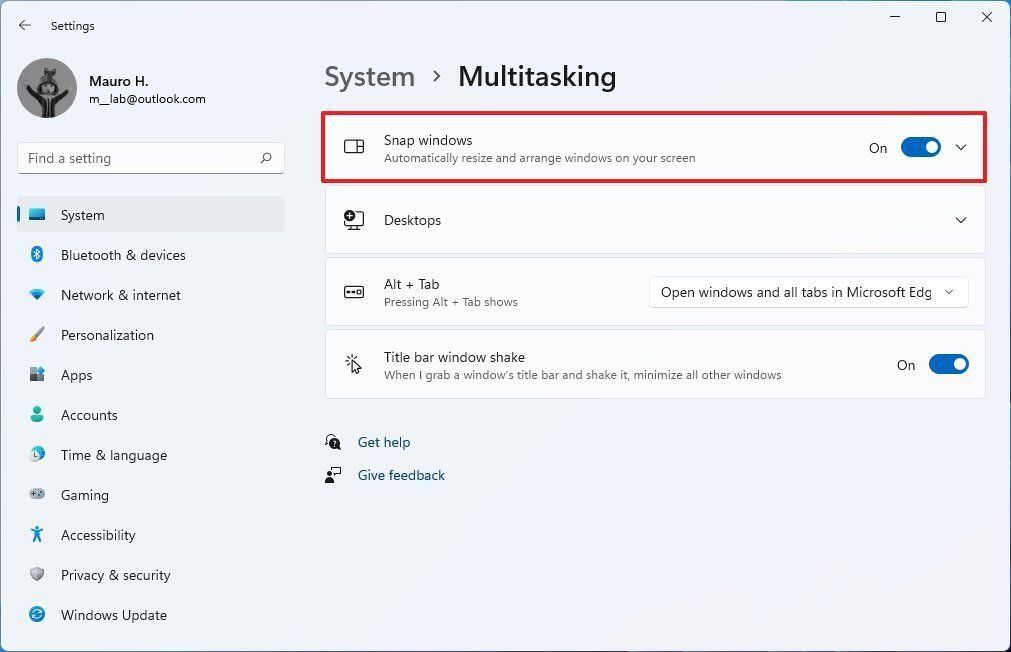Viewport: 1011px width, 652px height.
Task: Click the Find a setting search box
Action: click(x=150, y=157)
